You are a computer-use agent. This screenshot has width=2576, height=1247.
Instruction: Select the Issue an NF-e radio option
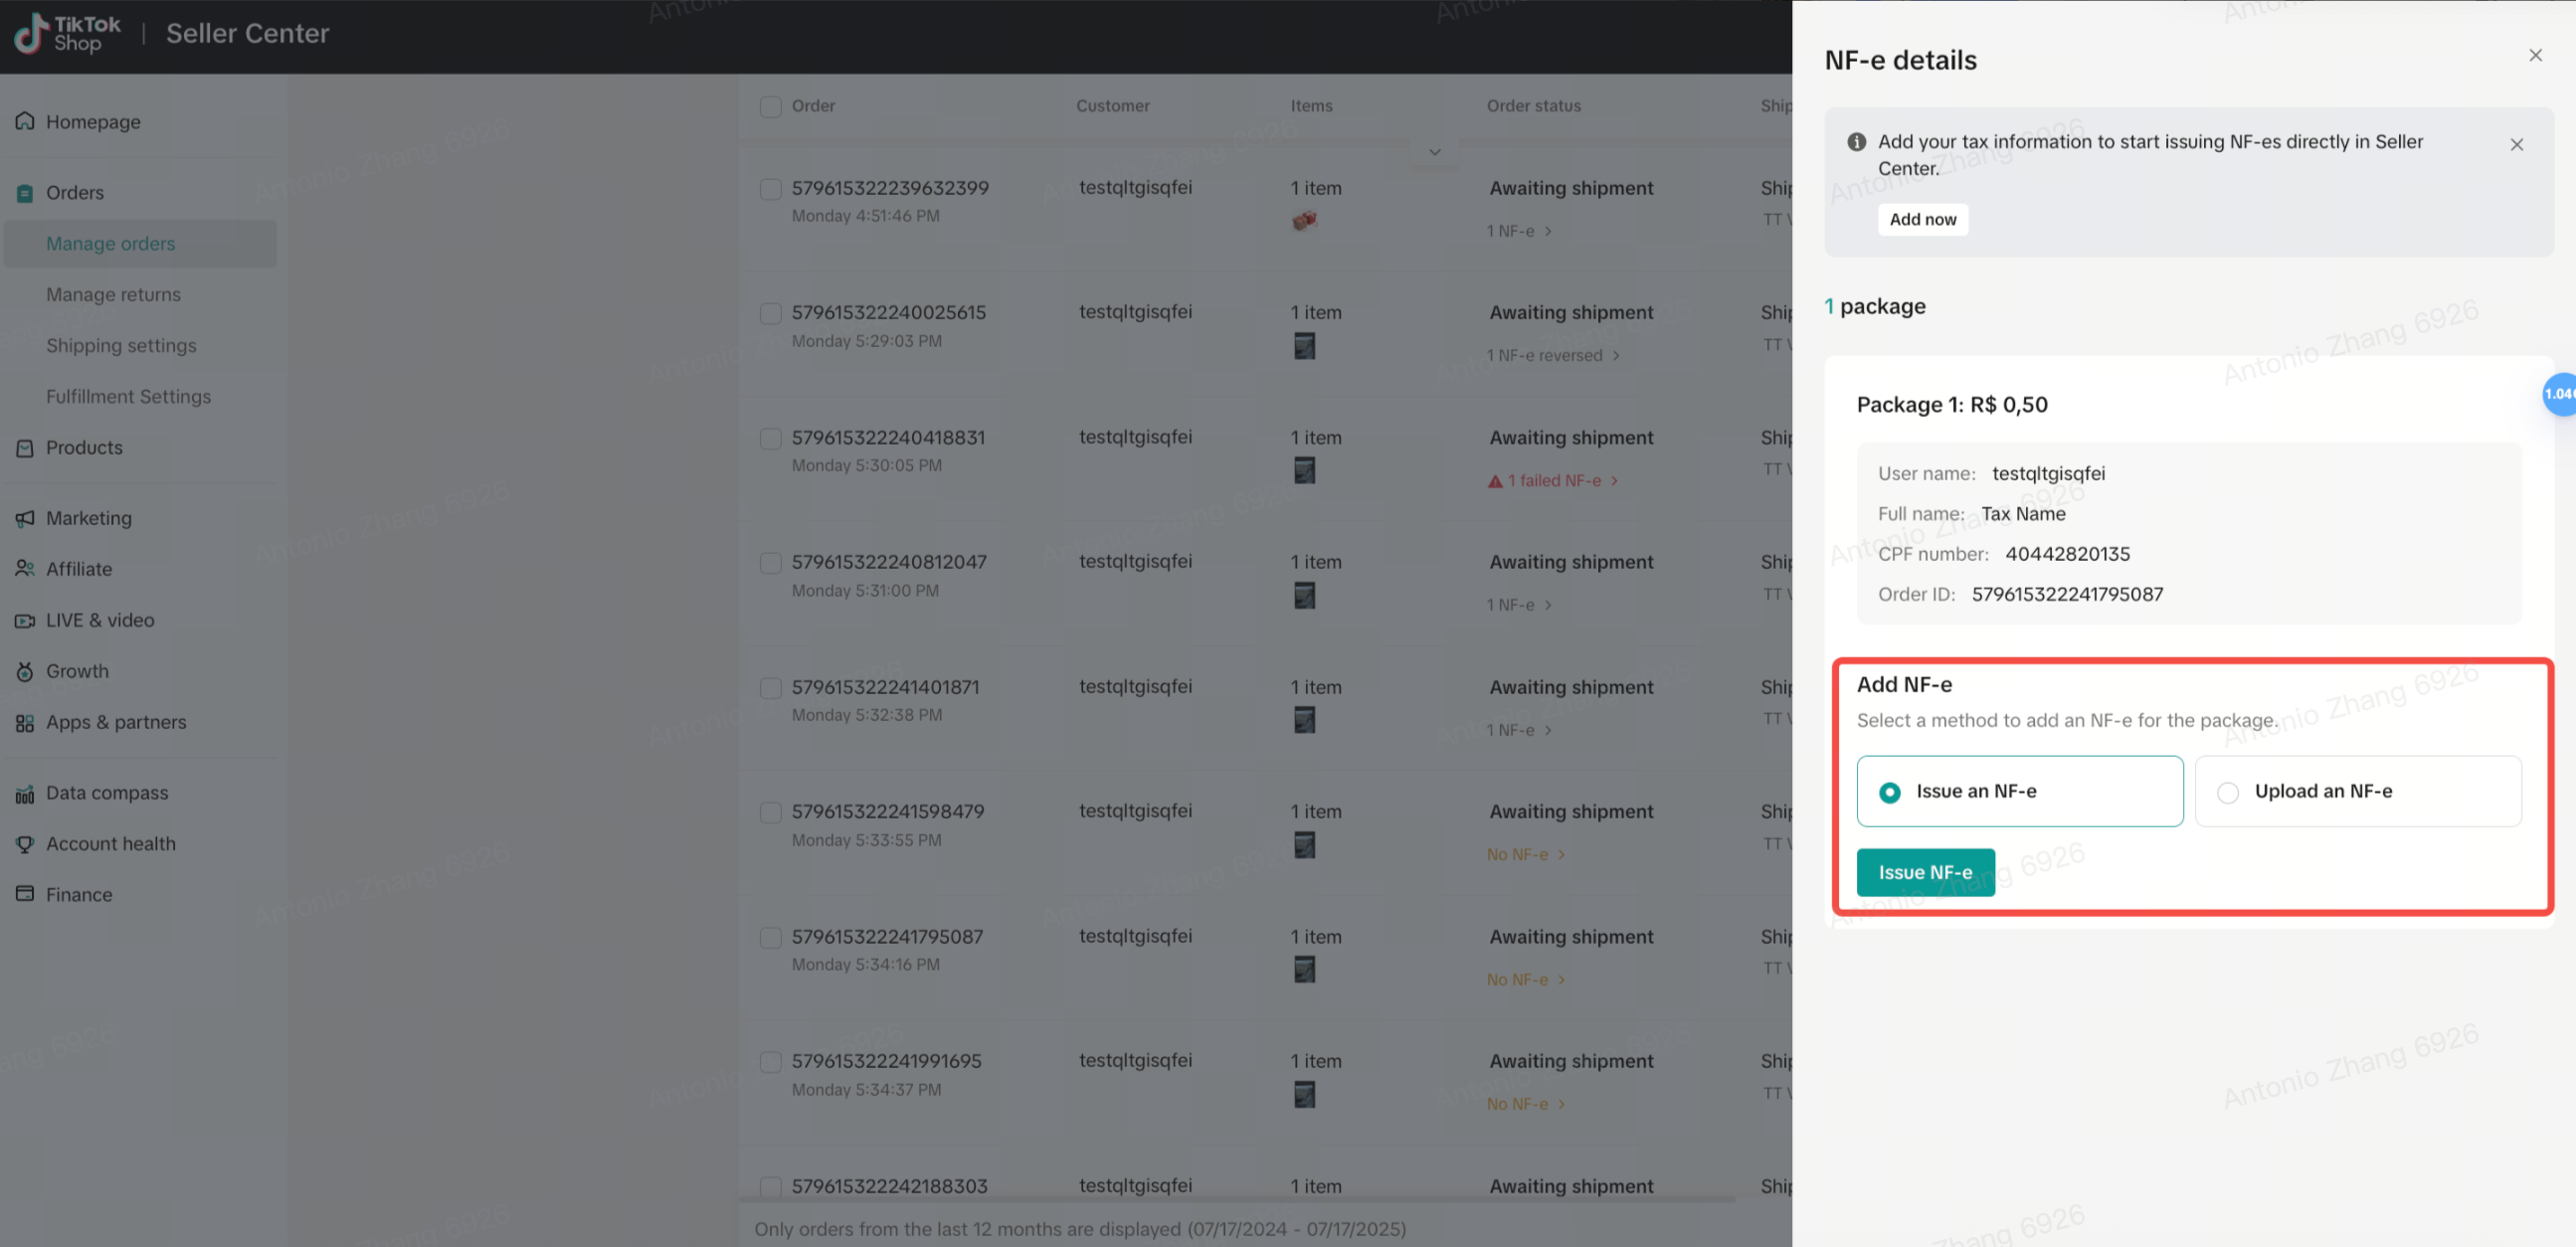1889,792
